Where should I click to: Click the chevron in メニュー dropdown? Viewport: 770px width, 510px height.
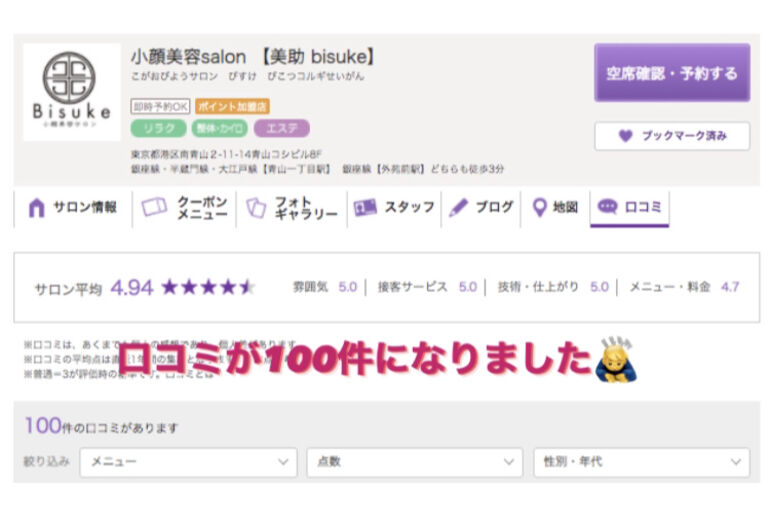(x=283, y=462)
